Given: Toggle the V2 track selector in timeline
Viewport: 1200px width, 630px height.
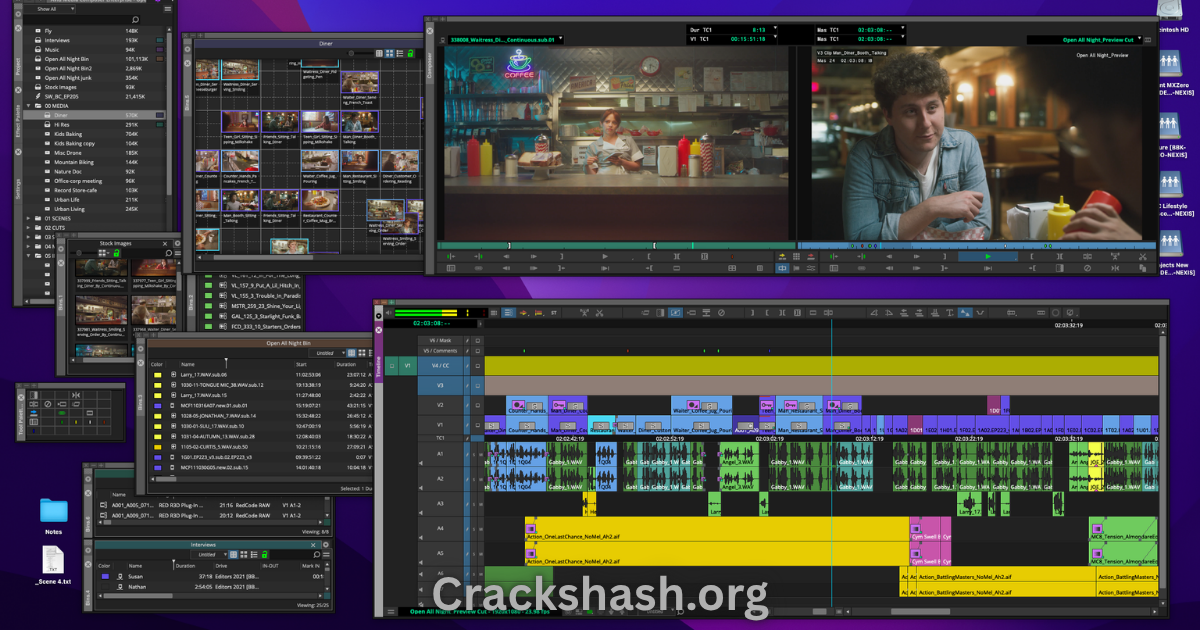Looking at the screenshot, I should [441, 405].
